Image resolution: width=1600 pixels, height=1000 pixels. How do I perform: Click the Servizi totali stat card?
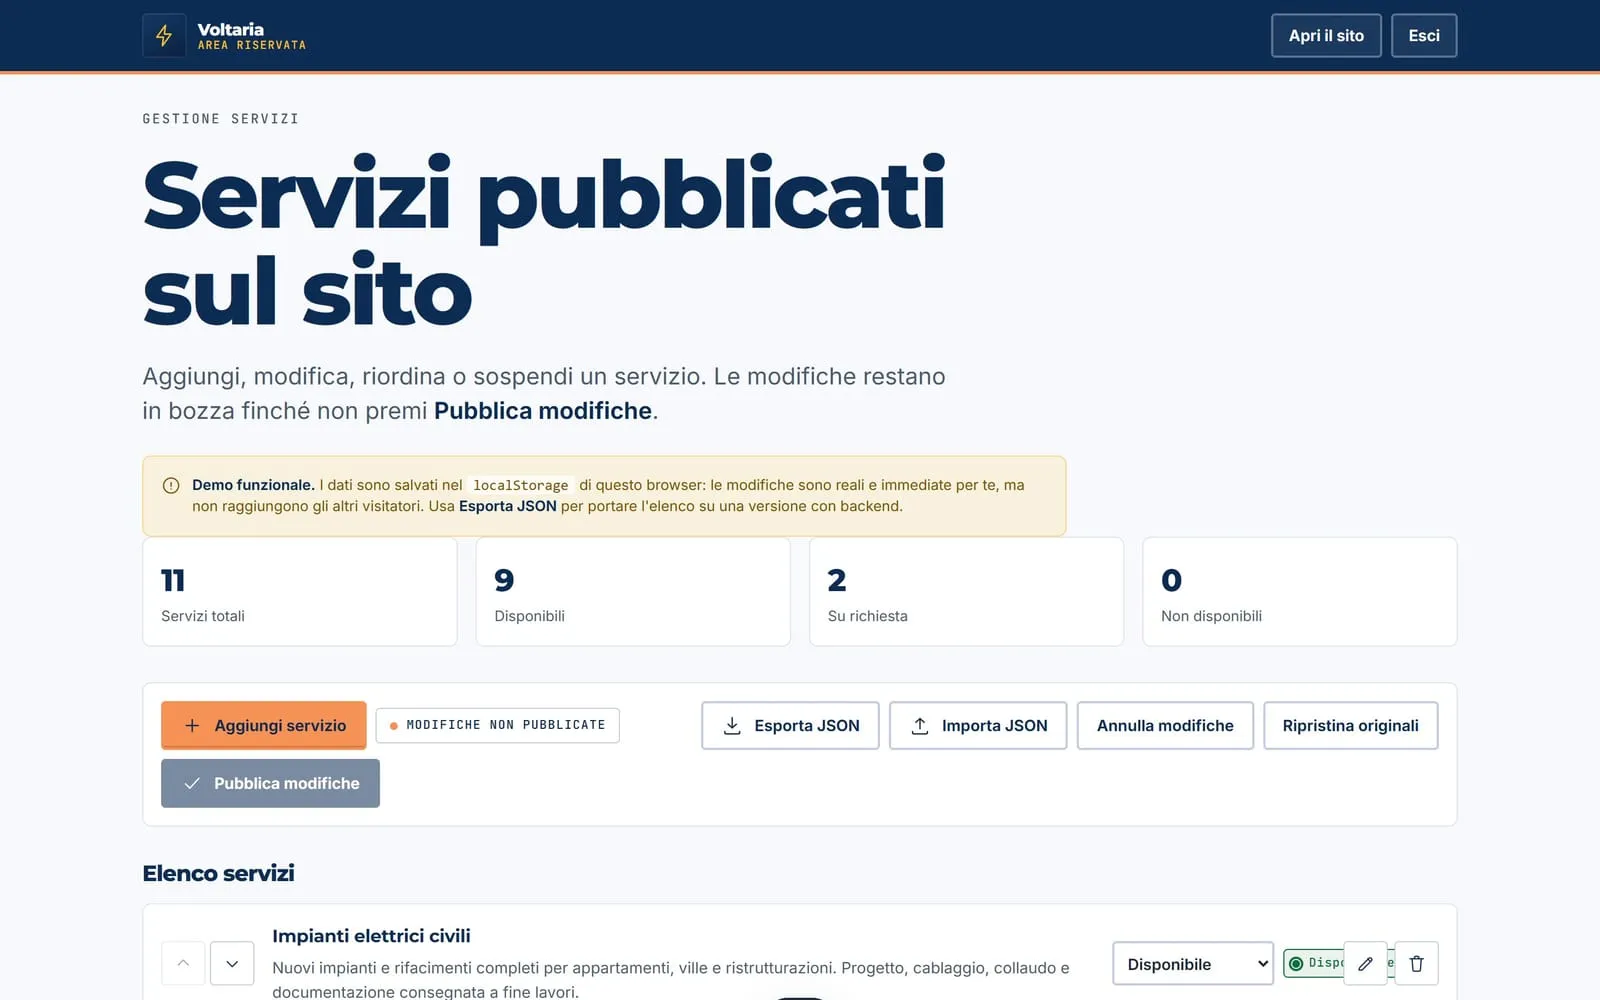[x=300, y=592]
